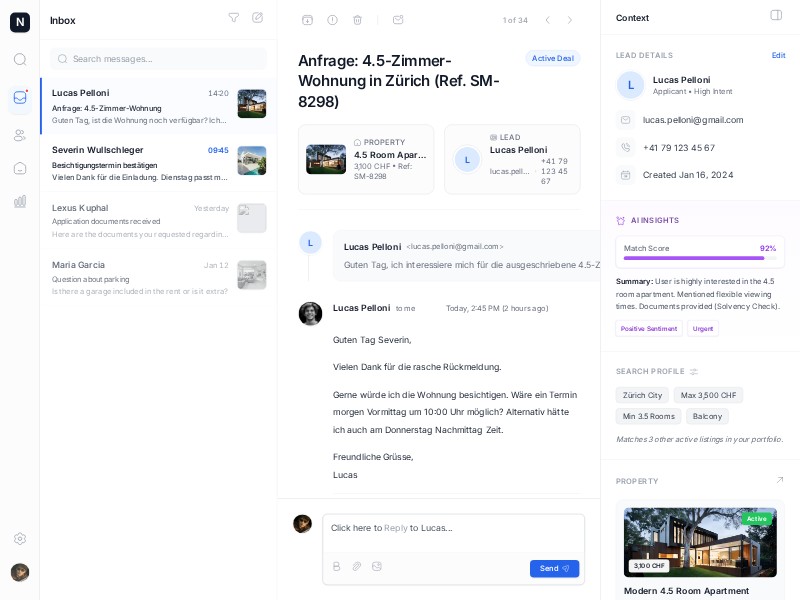This screenshot has width=800, height=600.
Task: Mark the email as important (exclamation icon)
Action: tap(333, 19)
